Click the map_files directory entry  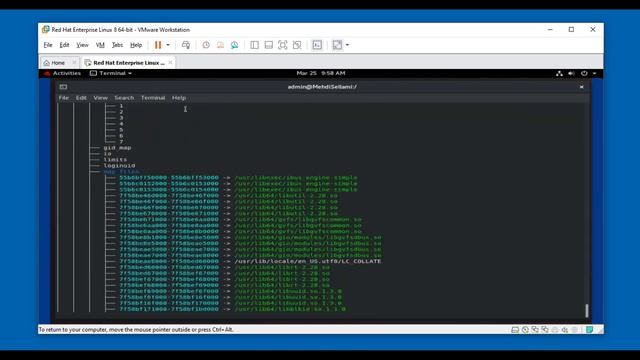point(121,172)
